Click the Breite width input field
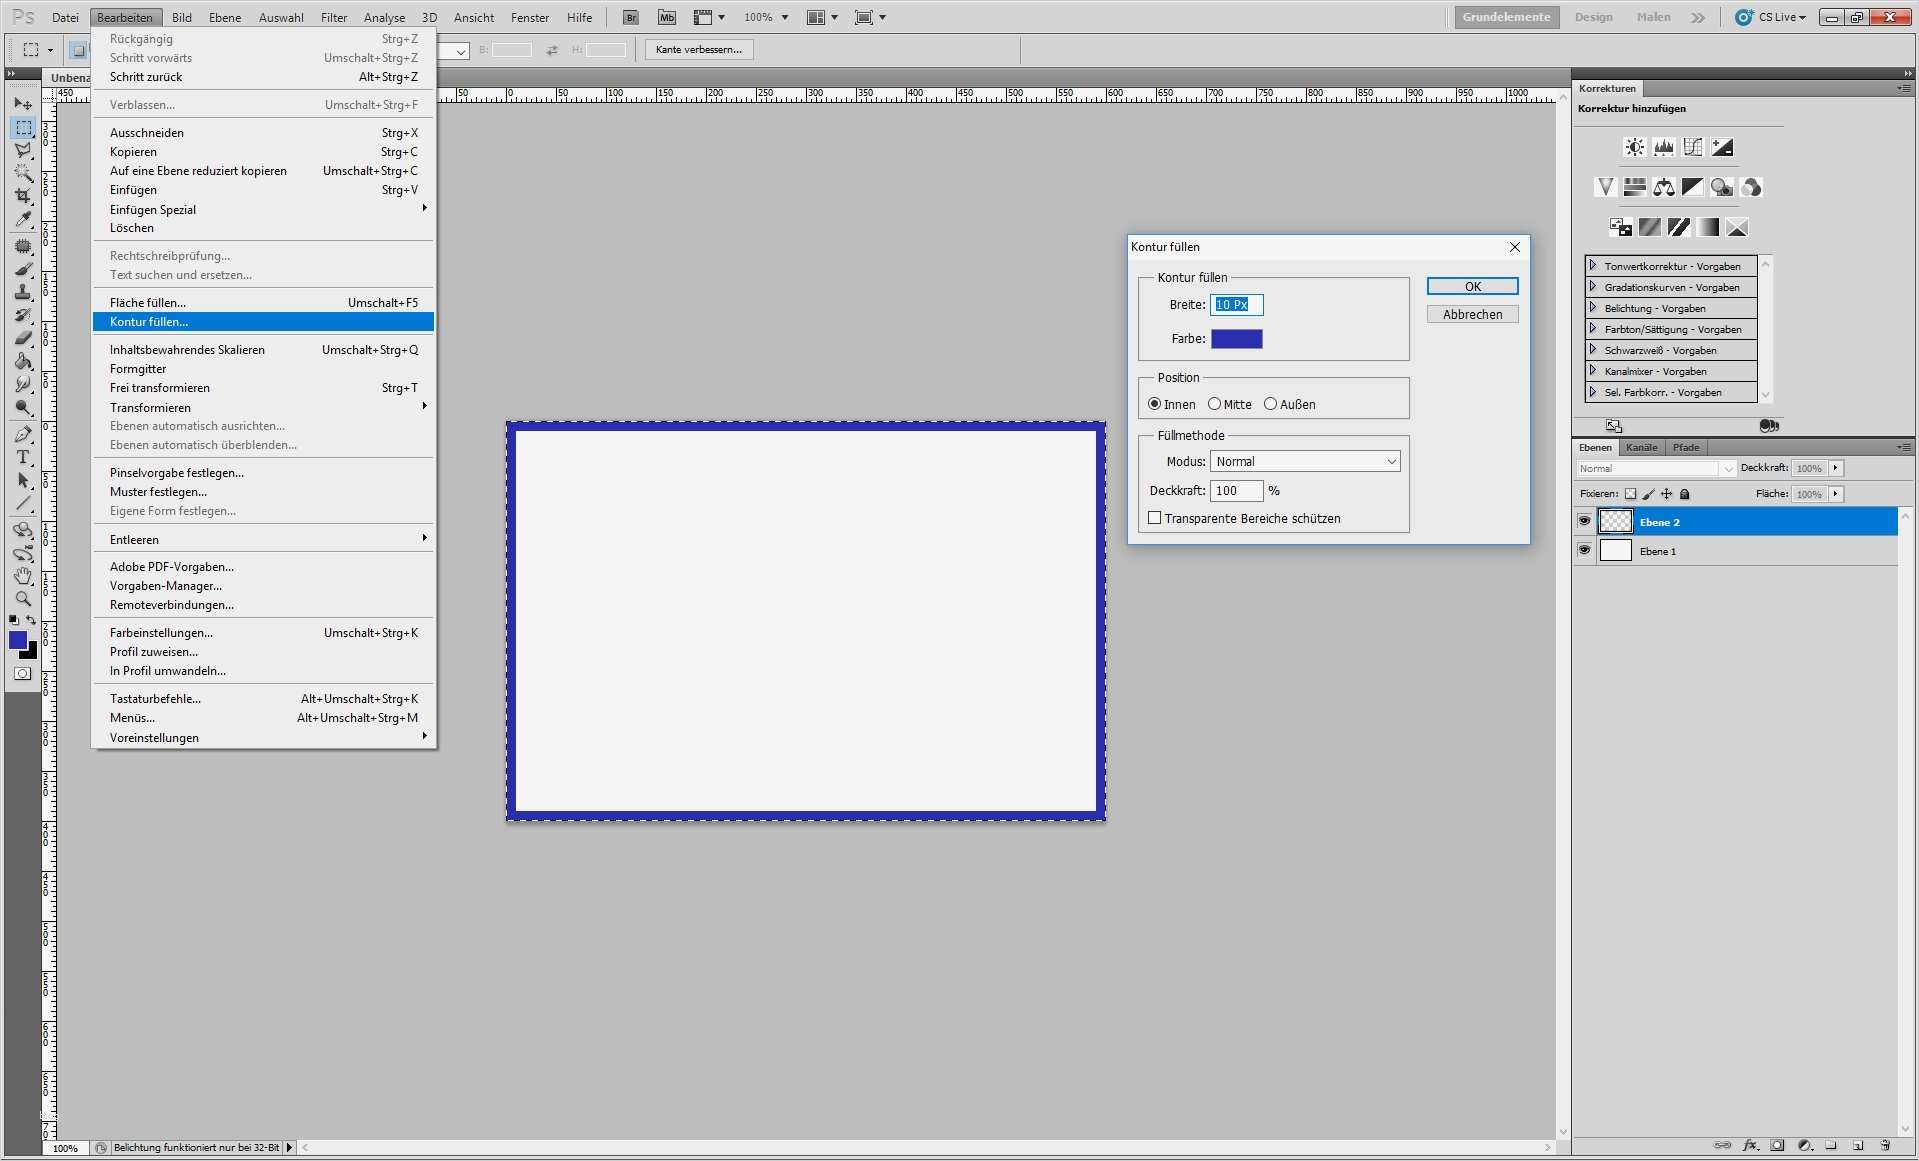The image size is (1919, 1161). [x=1237, y=304]
